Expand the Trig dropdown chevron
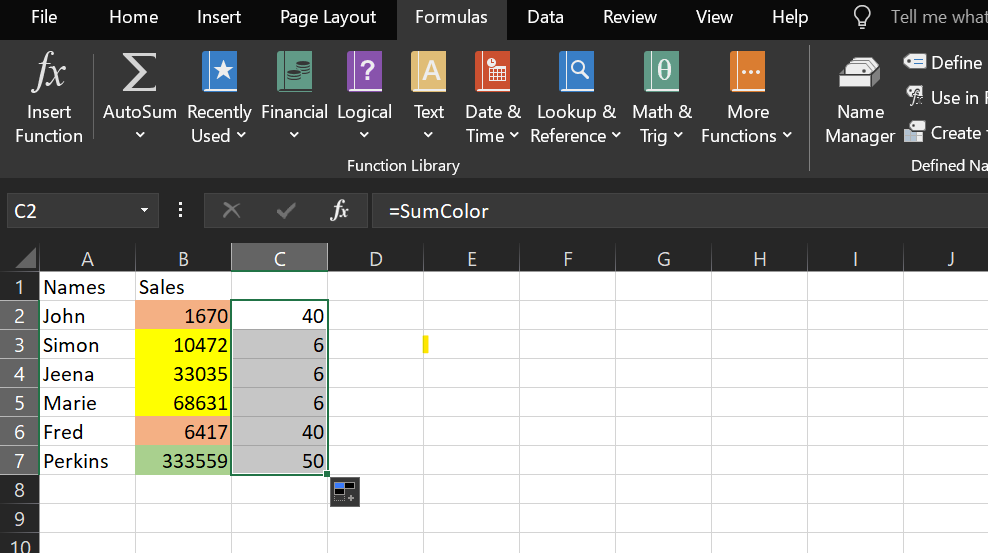The width and height of the screenshot is (988, 553). click(678, 135)
